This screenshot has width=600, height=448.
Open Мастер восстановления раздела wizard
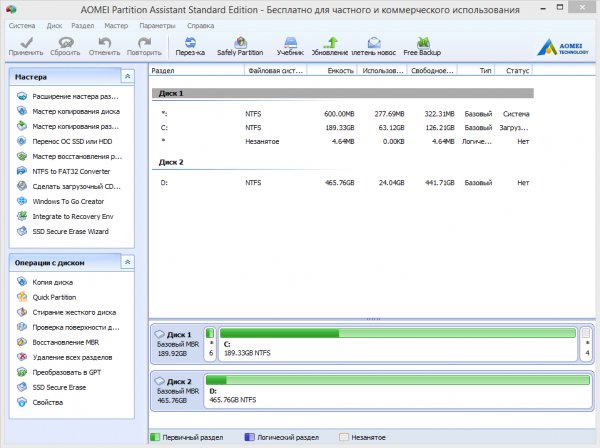(69, 156)
